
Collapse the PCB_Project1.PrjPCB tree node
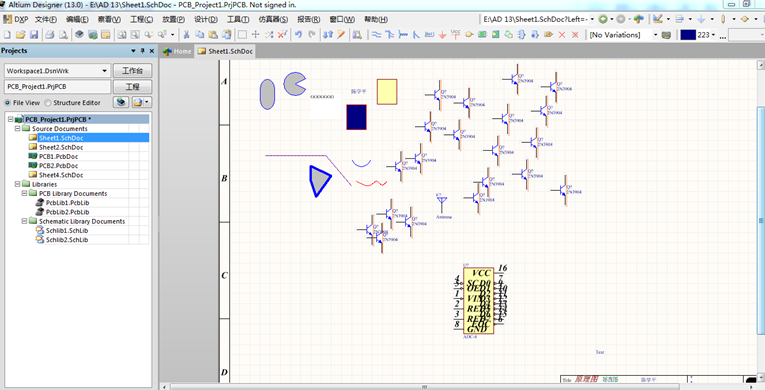tap(10, 119)
